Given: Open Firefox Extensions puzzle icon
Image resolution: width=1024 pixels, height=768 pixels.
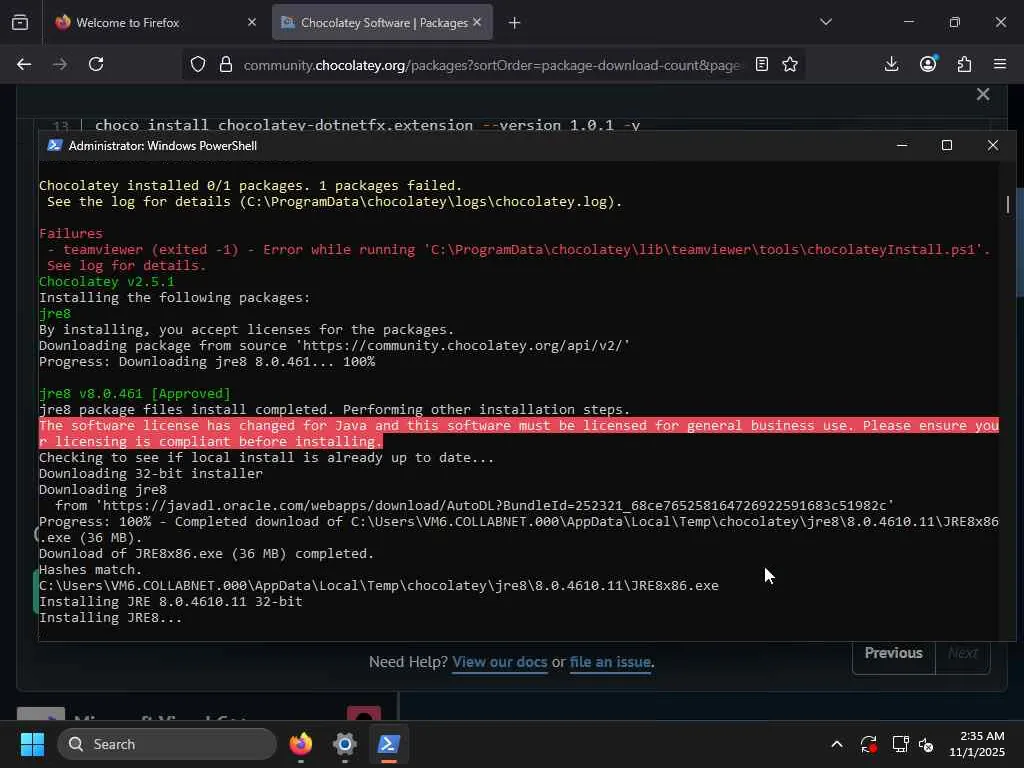Looking at the screenshot, I should point(964,64).
